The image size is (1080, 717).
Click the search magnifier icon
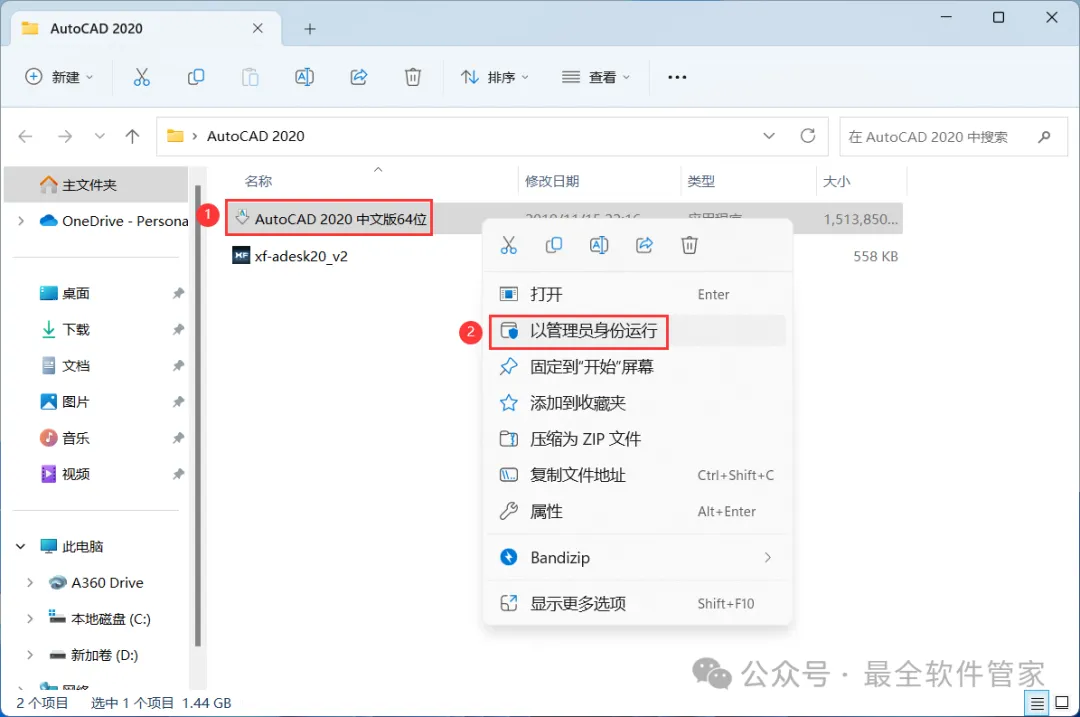click(1044, 136)
